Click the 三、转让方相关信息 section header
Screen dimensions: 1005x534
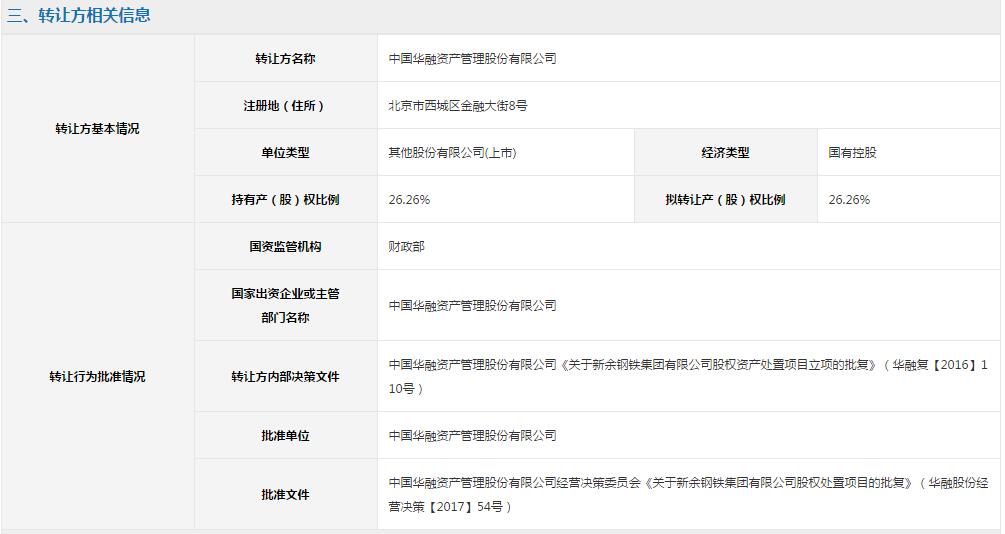click(79, 17)
